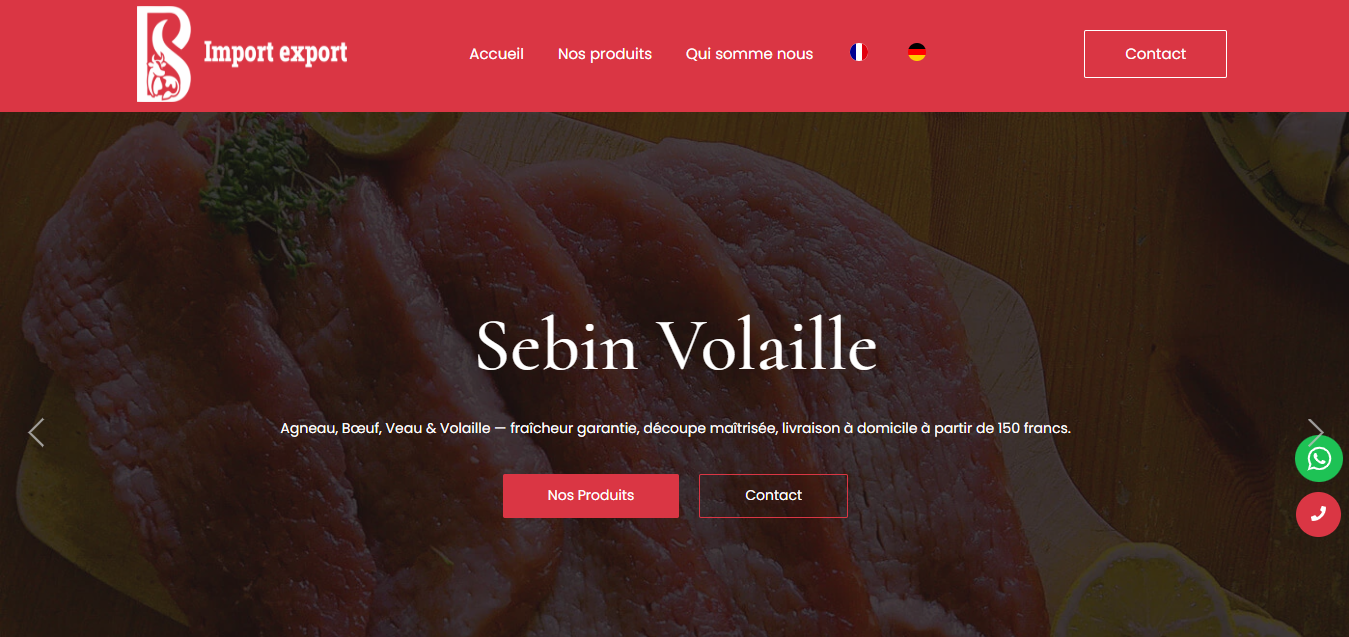Click the outlined Contact button in header
This screenshot has height=637, width=1349.
[1155, 54]
